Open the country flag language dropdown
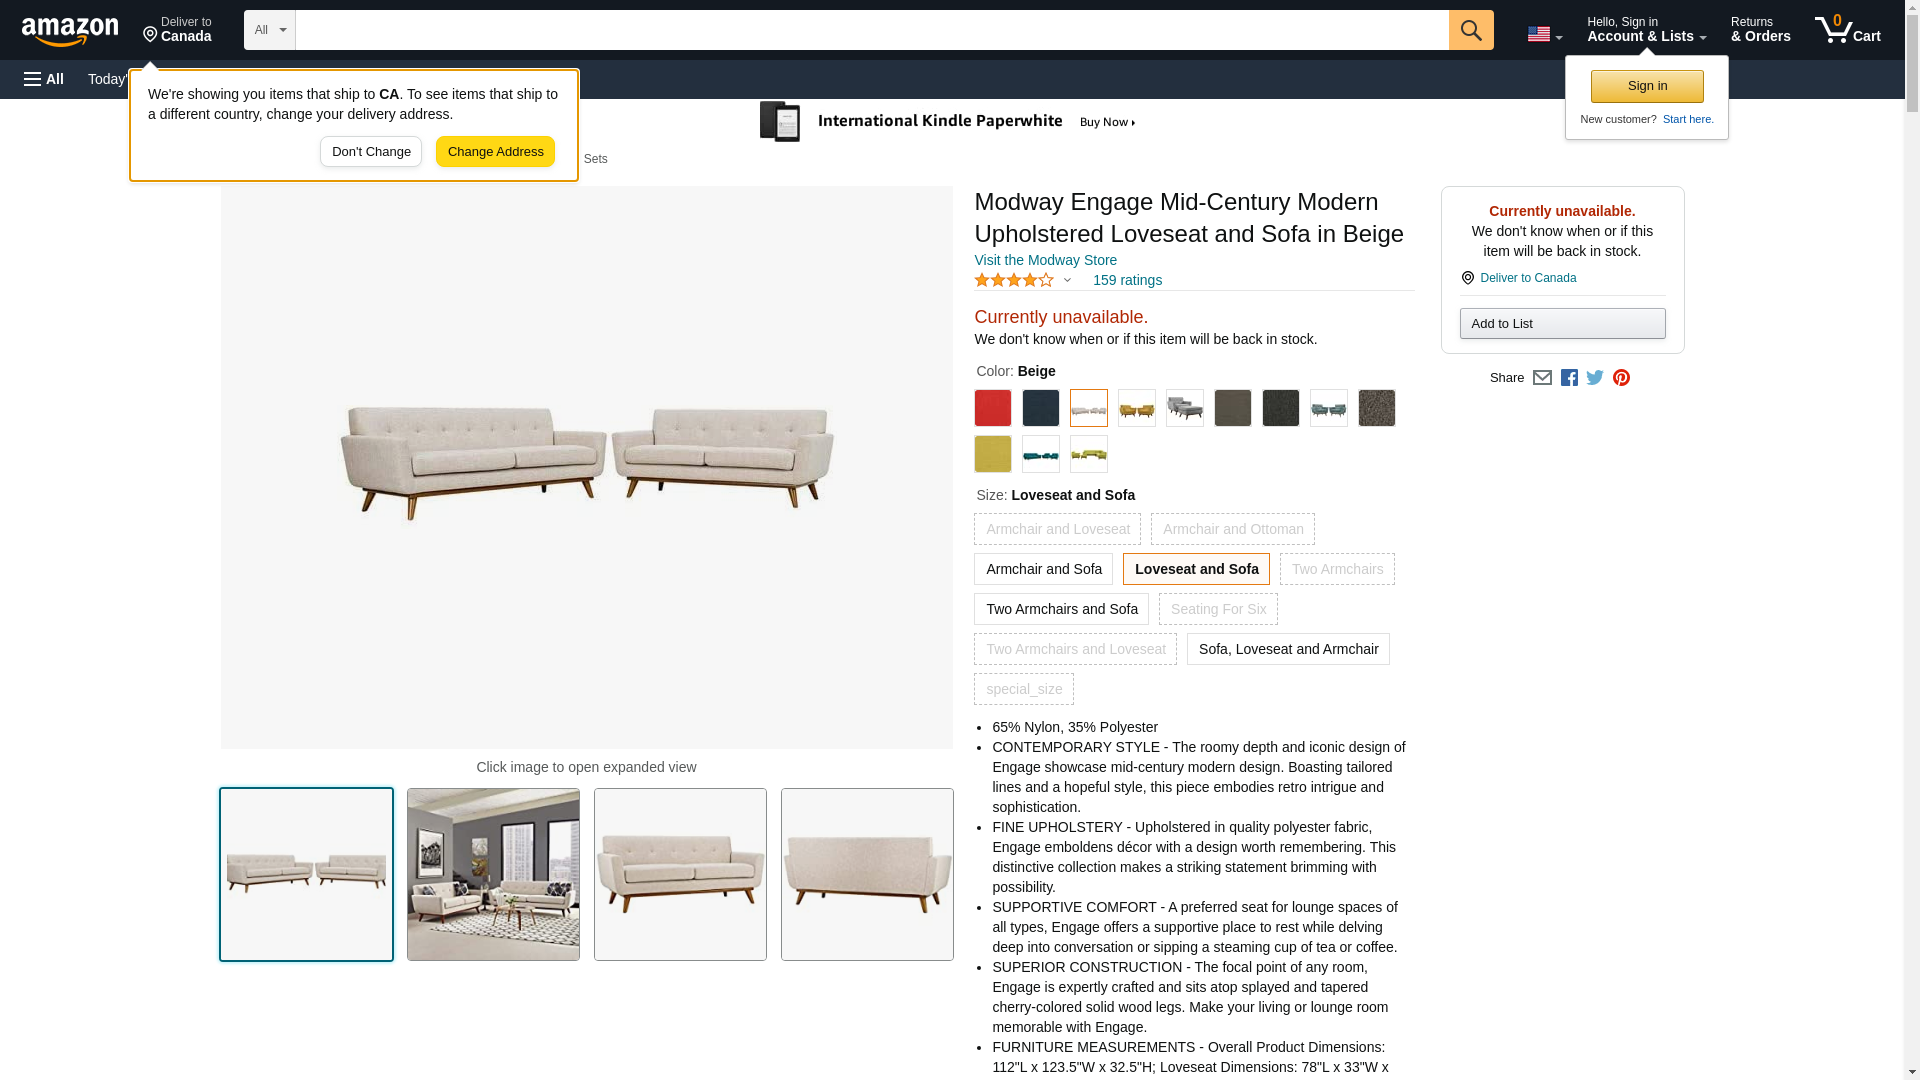Image resolution: width=1920 pixels, height=1080 pixels. coord(1544,34)
